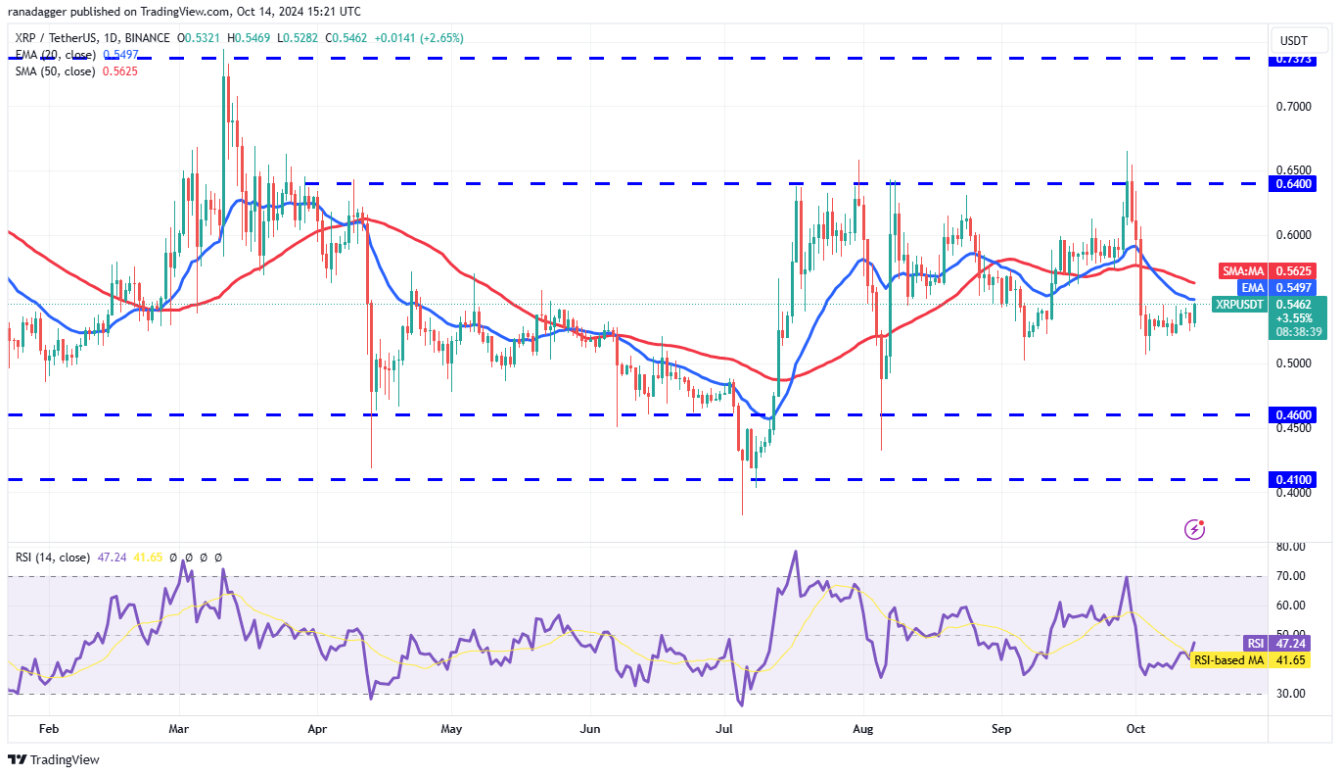Image resolution: width=1337 pixels, height=775 pixels.
Task: Click the Mar label on time axis
Action: (181, 730)
